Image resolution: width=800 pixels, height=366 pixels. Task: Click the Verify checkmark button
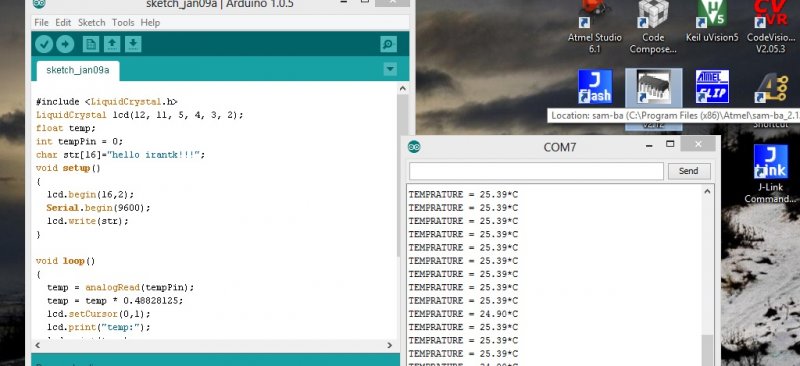[x=44, y=44]
